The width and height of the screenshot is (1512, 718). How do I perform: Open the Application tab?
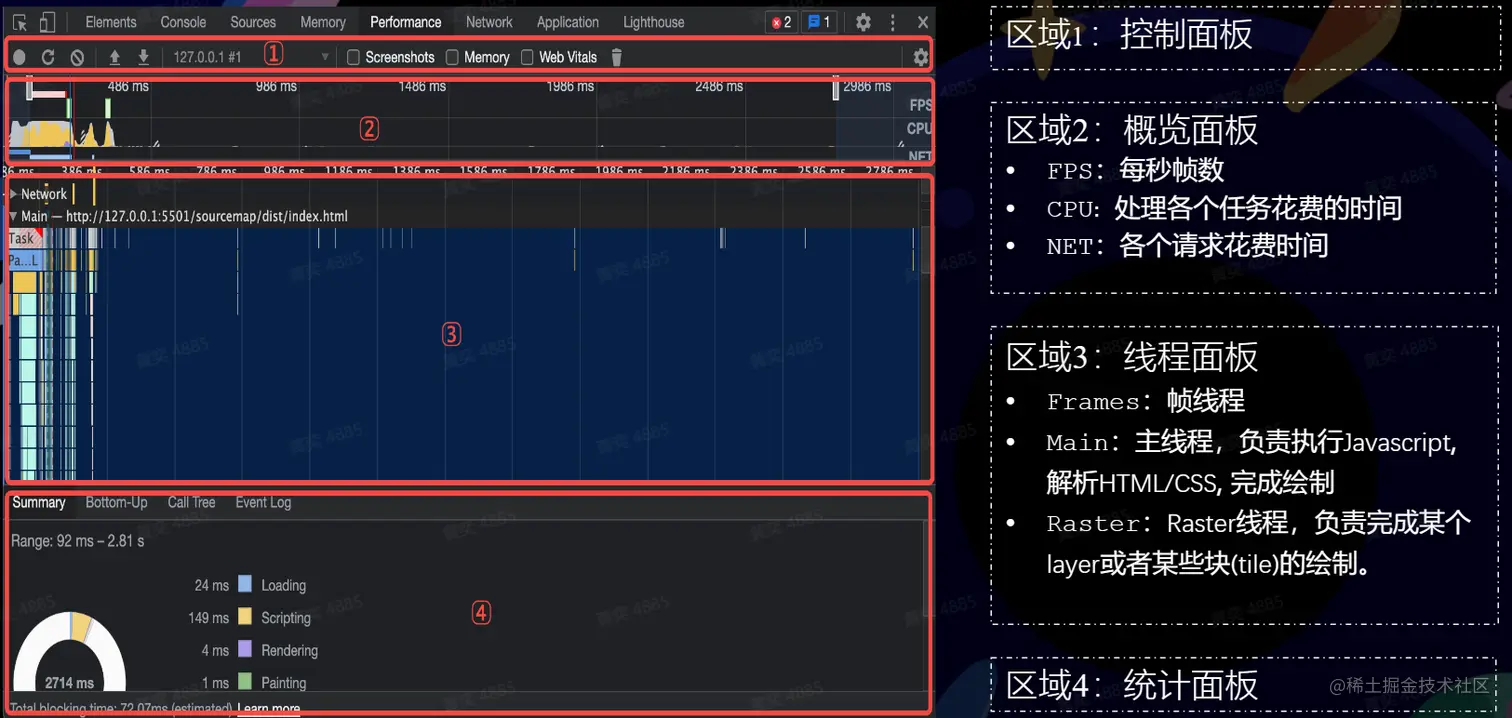click(568, 22)
